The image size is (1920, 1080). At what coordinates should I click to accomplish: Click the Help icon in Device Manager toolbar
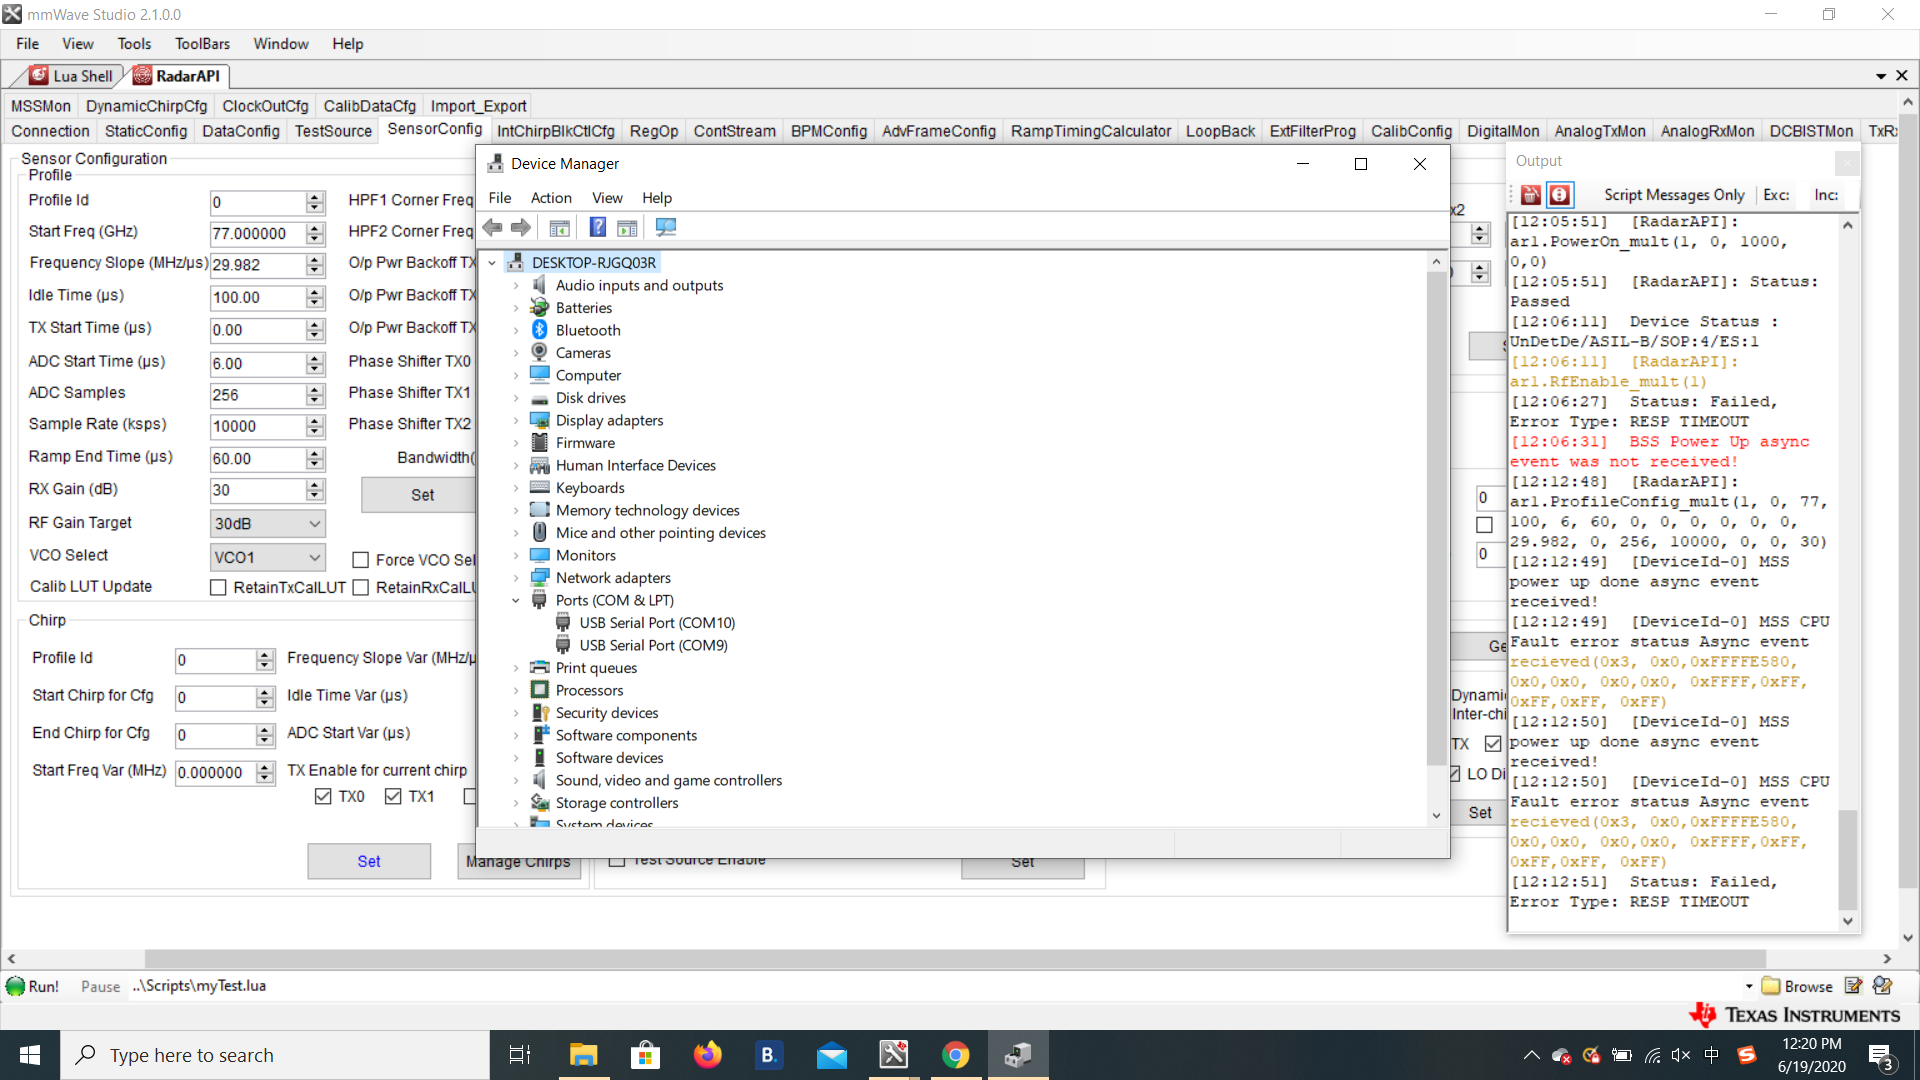point(597,228)
